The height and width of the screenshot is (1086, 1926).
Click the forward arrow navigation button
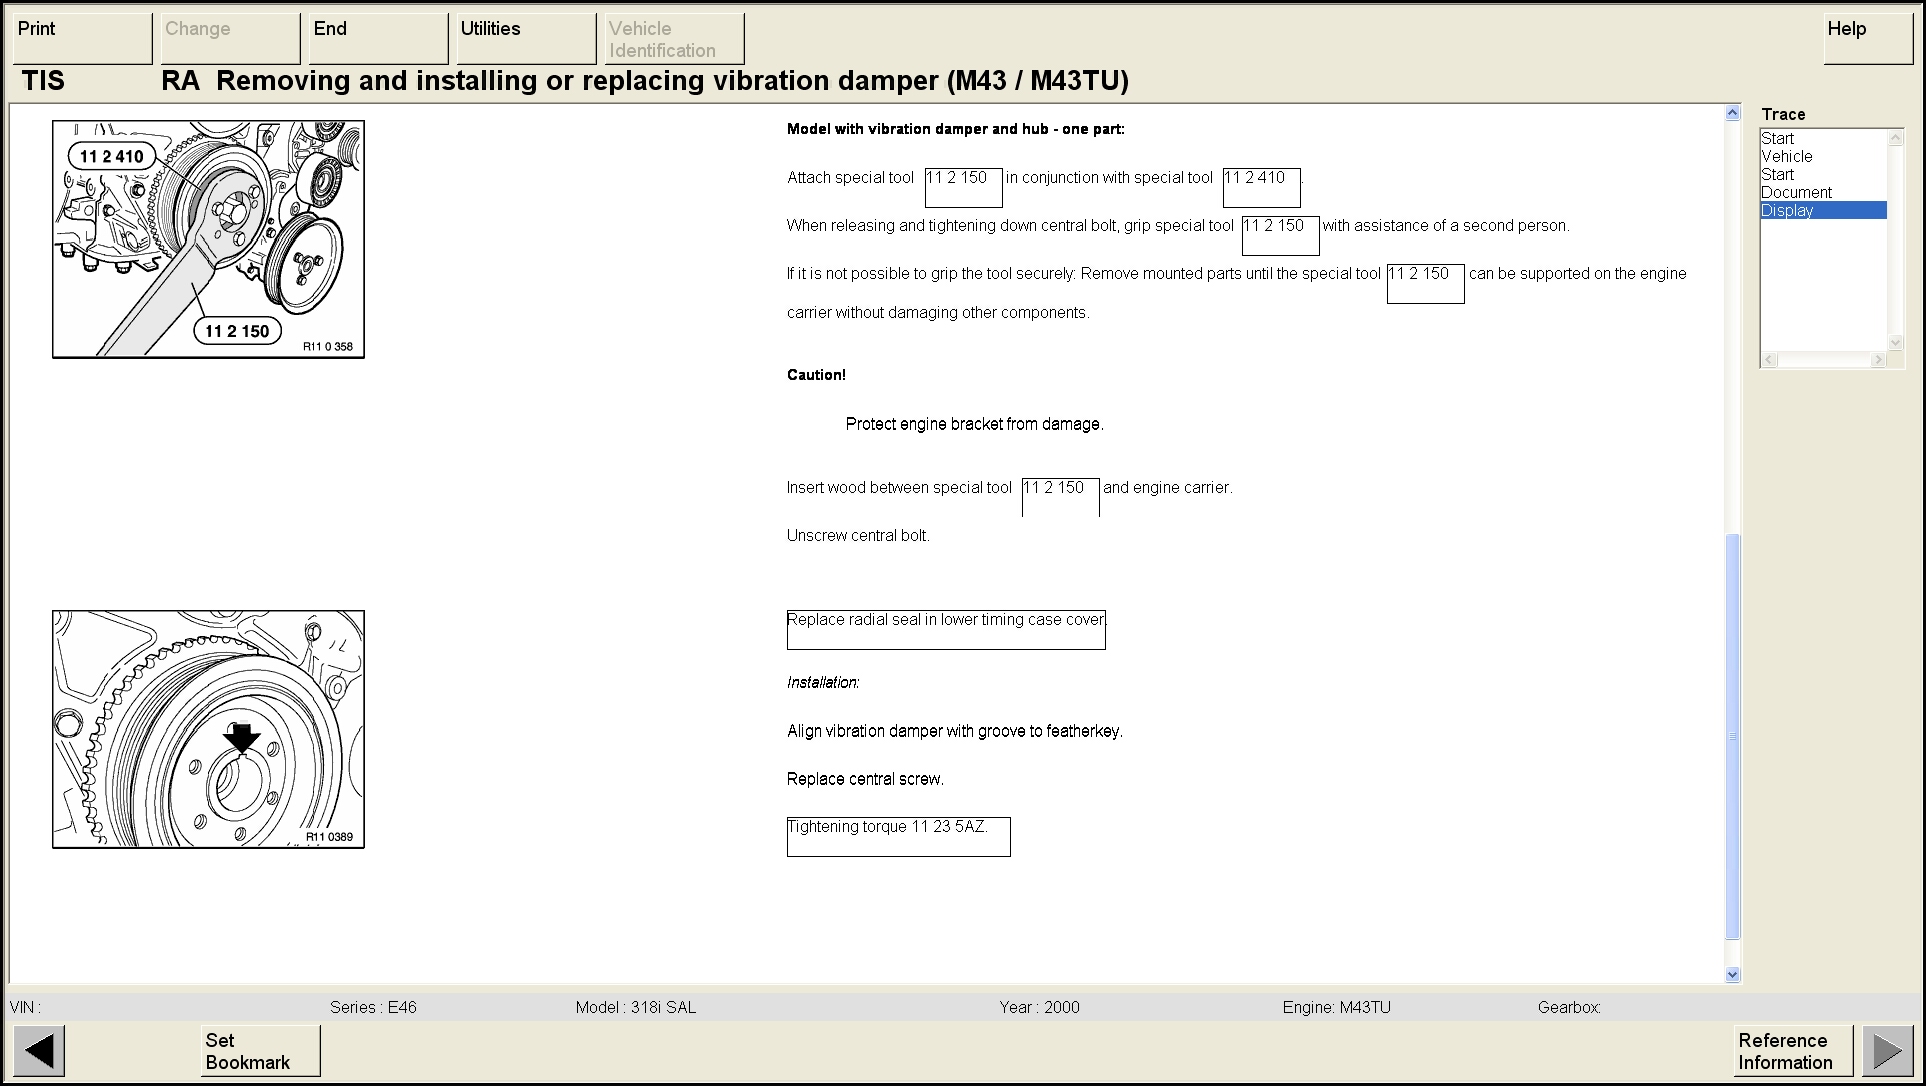(x=1887, y=1051)
